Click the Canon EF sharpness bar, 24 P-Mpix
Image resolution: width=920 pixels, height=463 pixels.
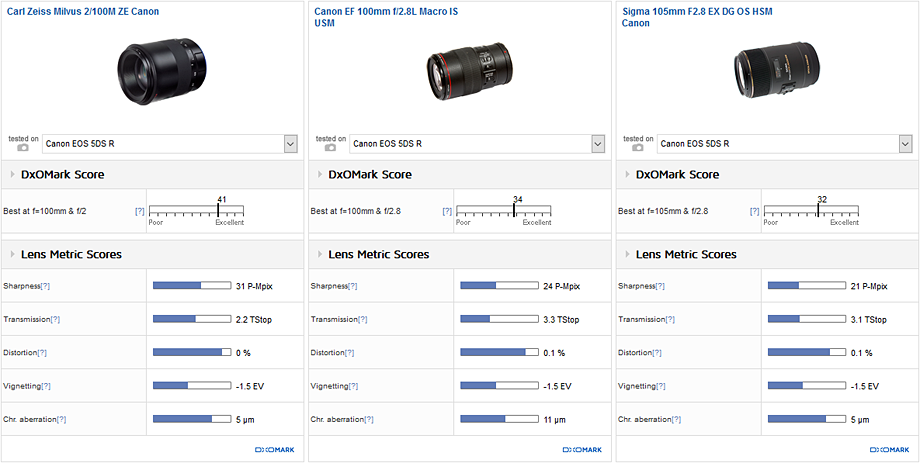tap(499, 286)
